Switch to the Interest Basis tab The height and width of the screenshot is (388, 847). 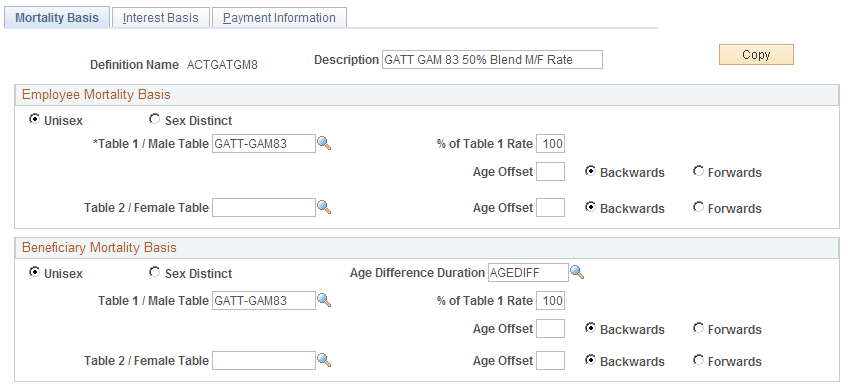point(160,18)
